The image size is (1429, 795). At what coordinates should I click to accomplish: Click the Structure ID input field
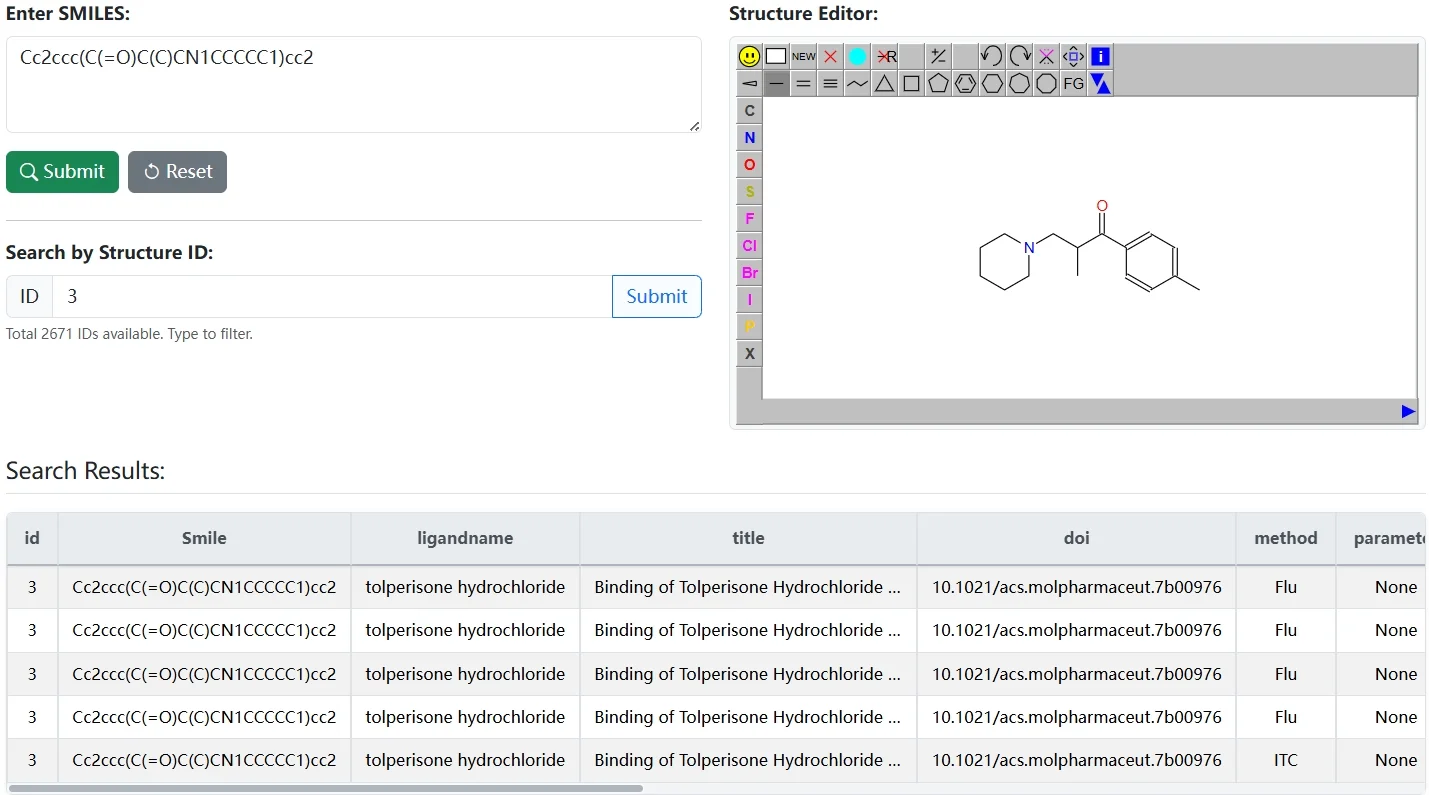(332, 296)
